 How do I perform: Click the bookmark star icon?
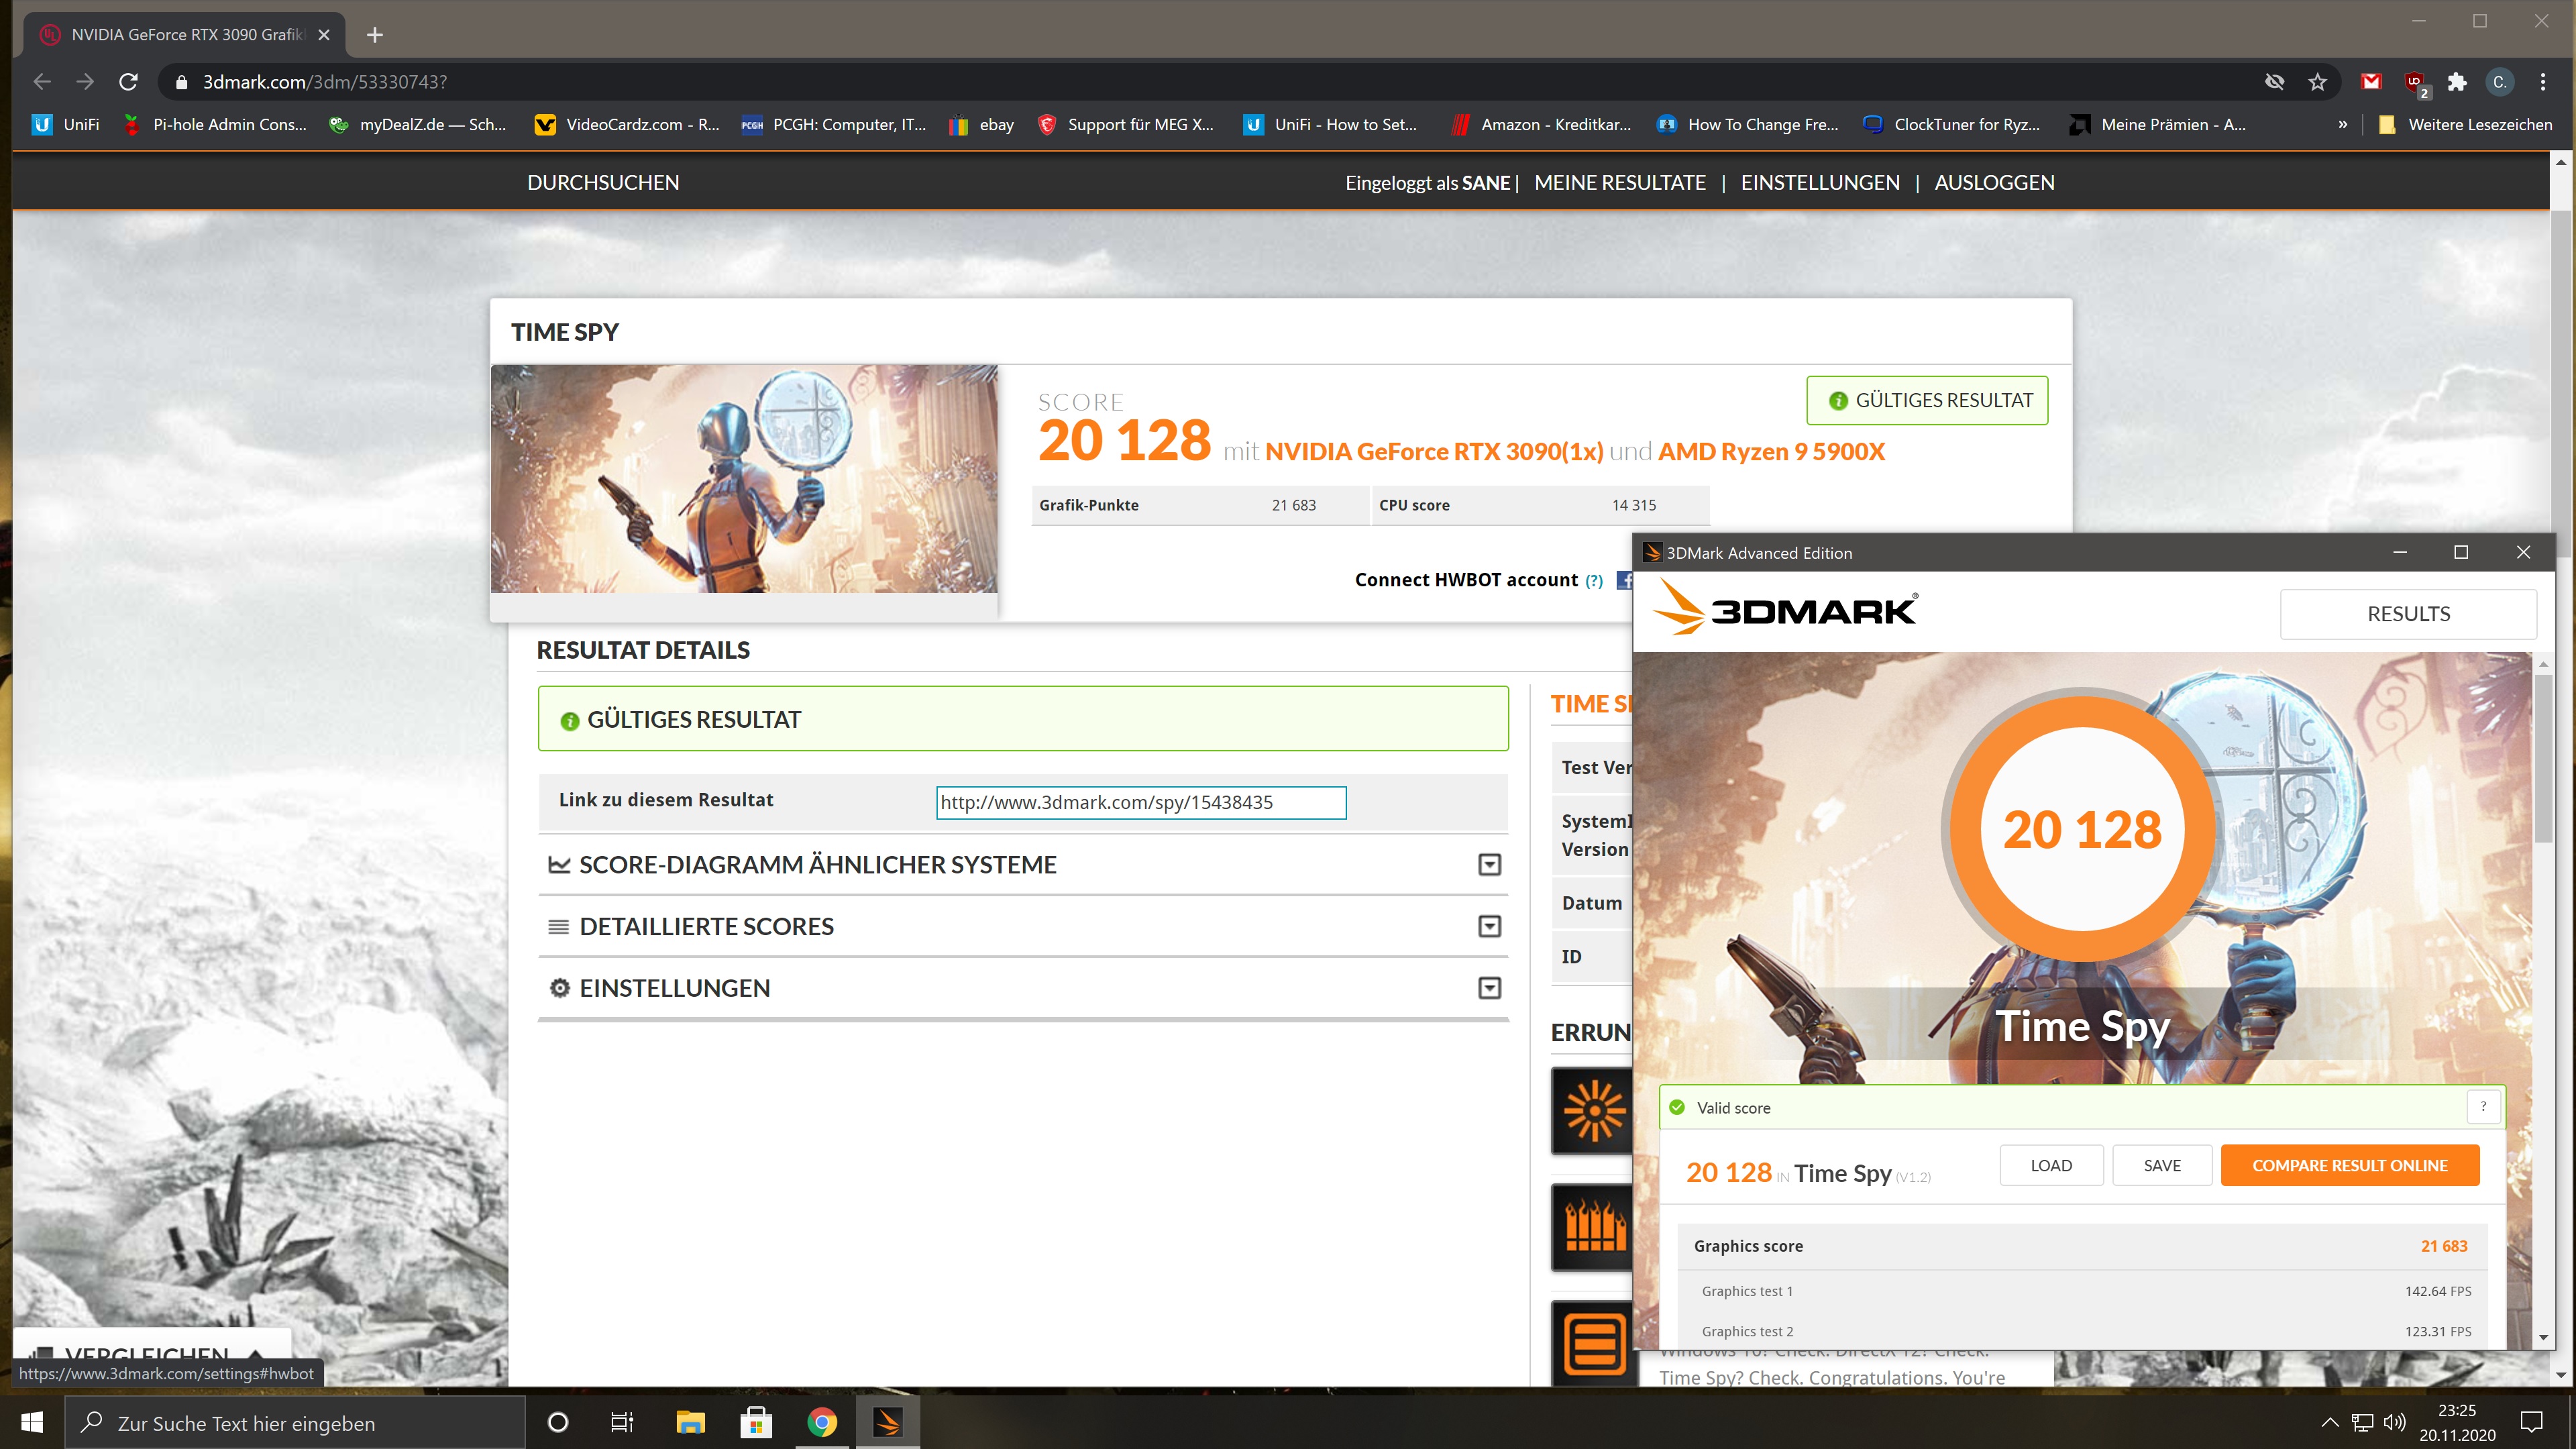pos(2317,82)
